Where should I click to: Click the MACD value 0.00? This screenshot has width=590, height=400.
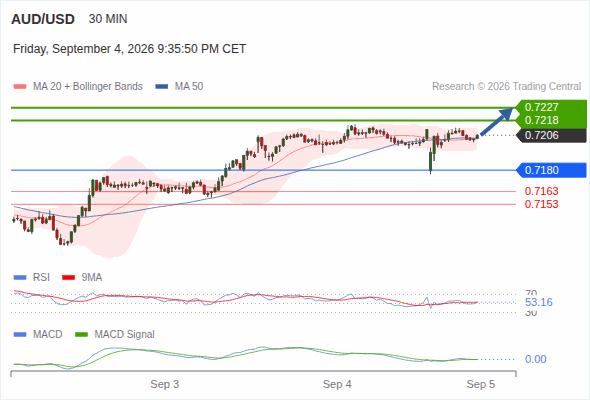click(535, 359)
